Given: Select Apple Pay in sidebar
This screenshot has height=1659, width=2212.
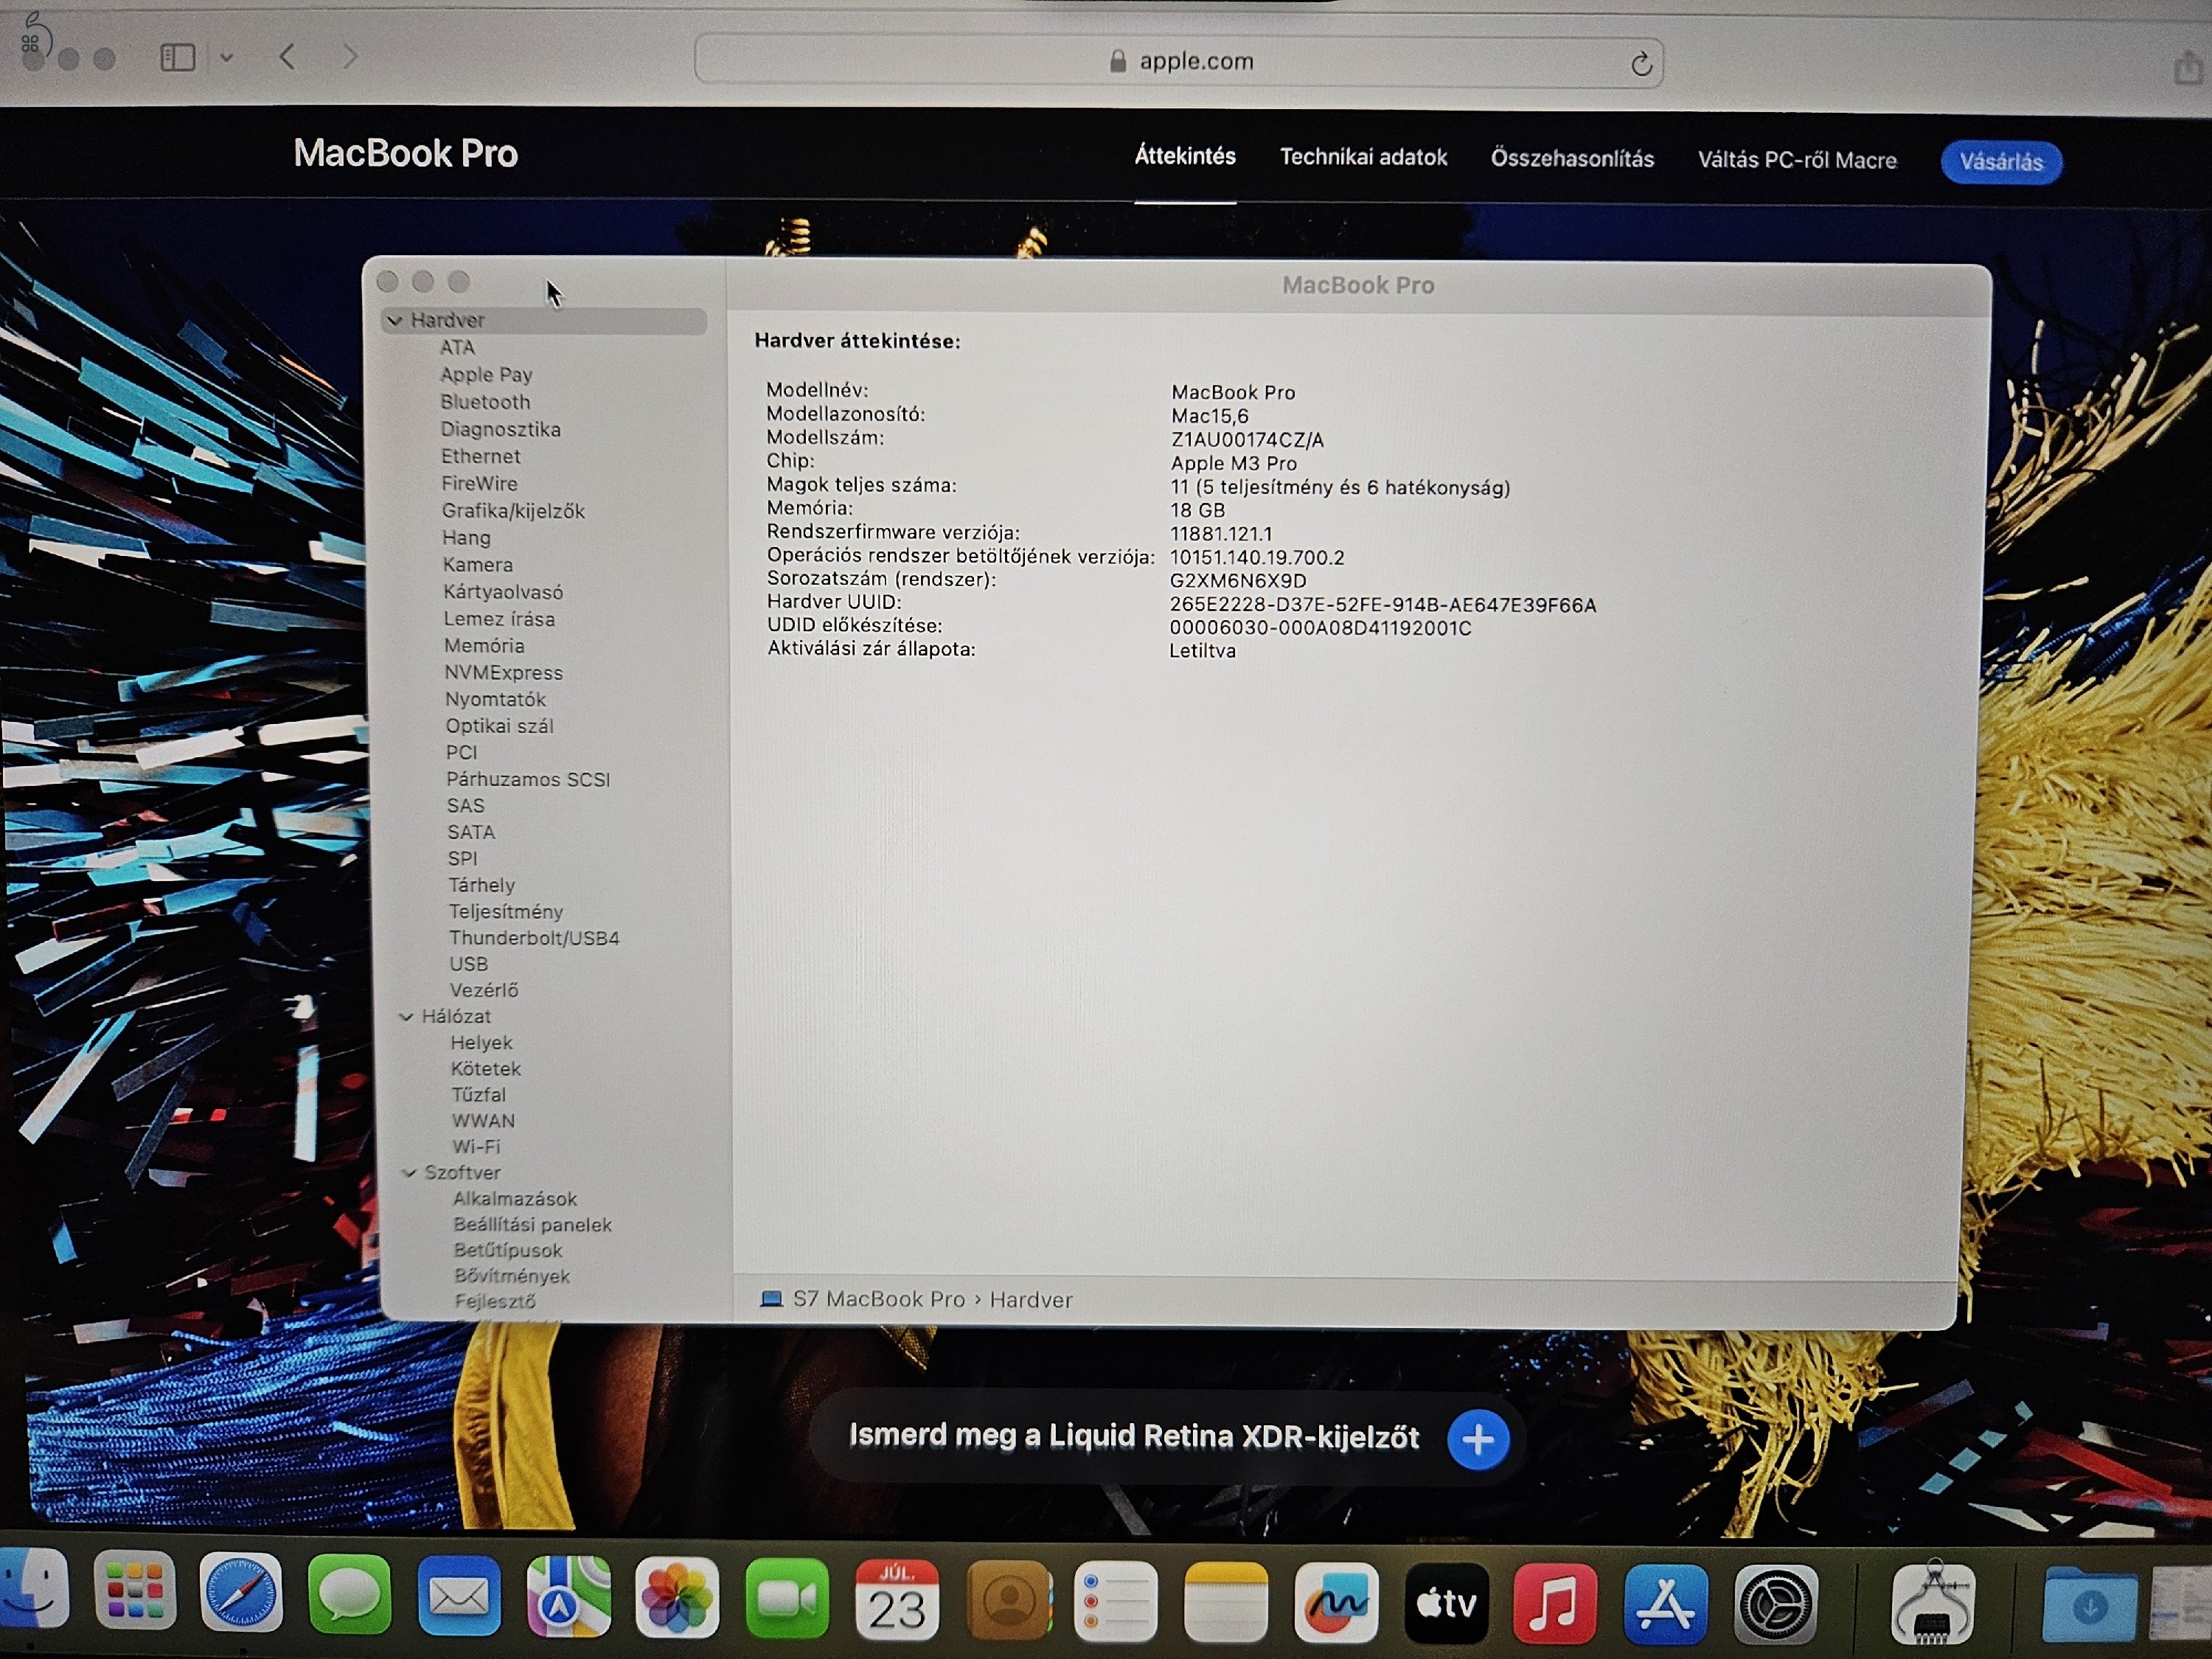Looking at the screenshot, I should click(486, 374).
